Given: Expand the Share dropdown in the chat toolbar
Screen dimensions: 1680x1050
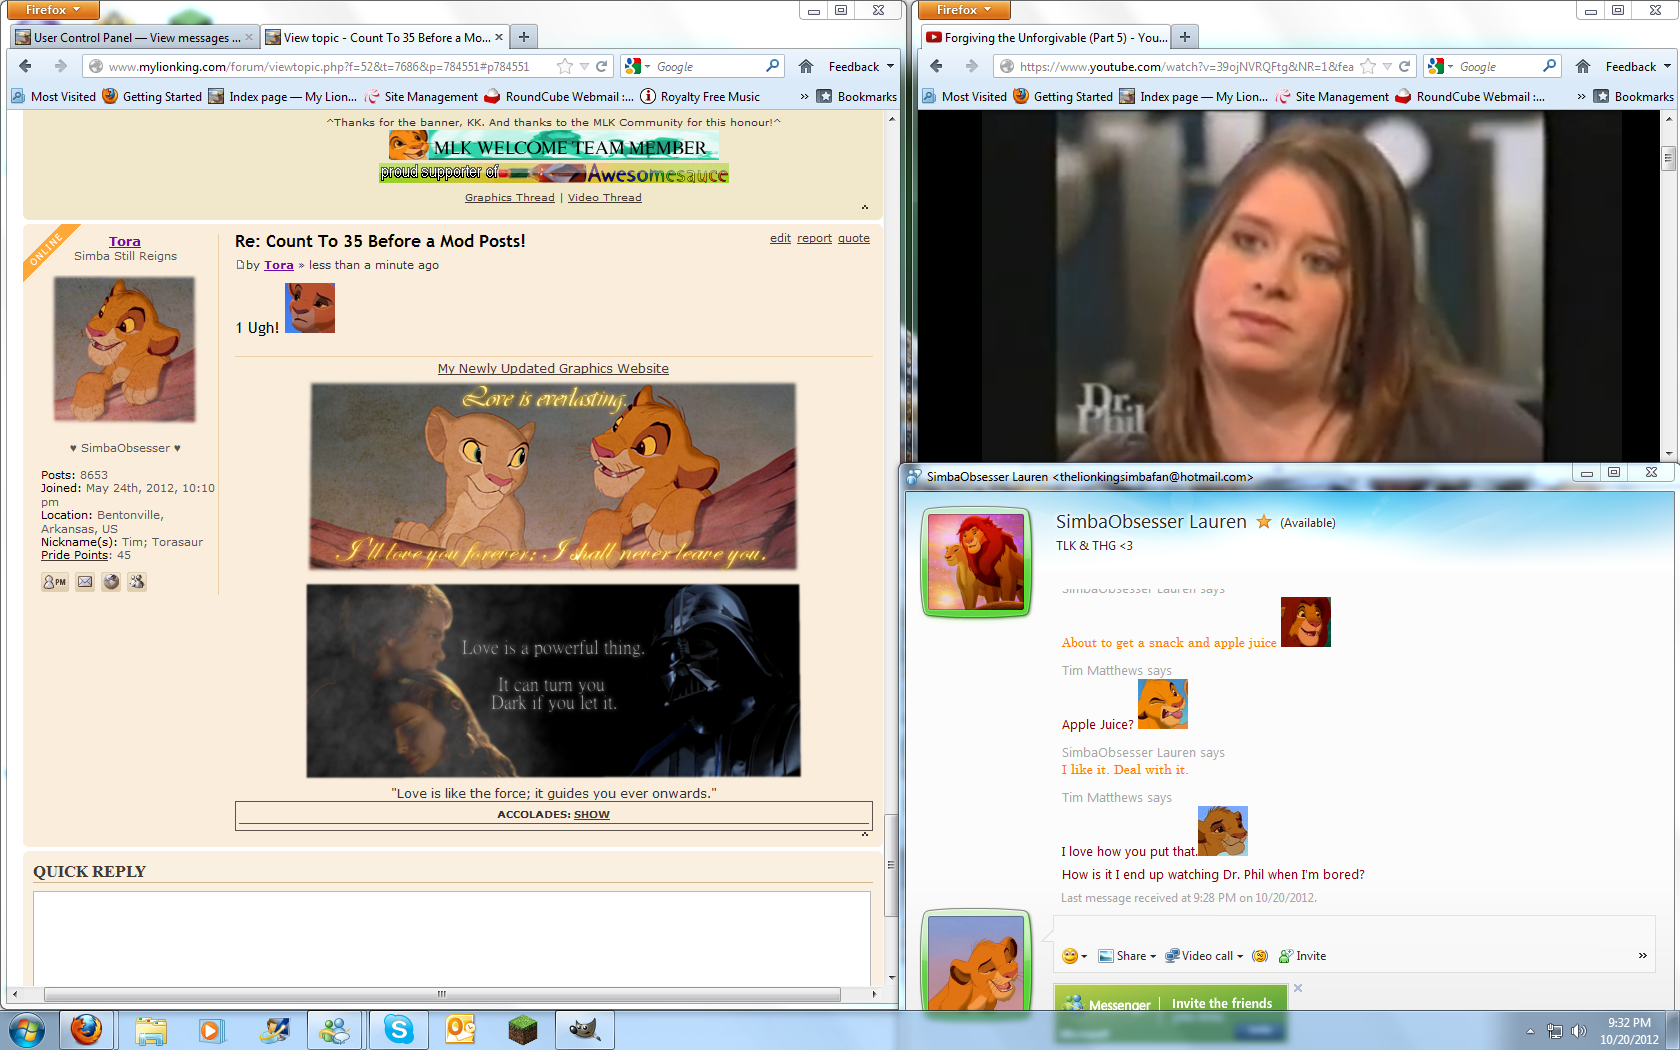Looking at the screenshot, I should tap(1127, 956).
